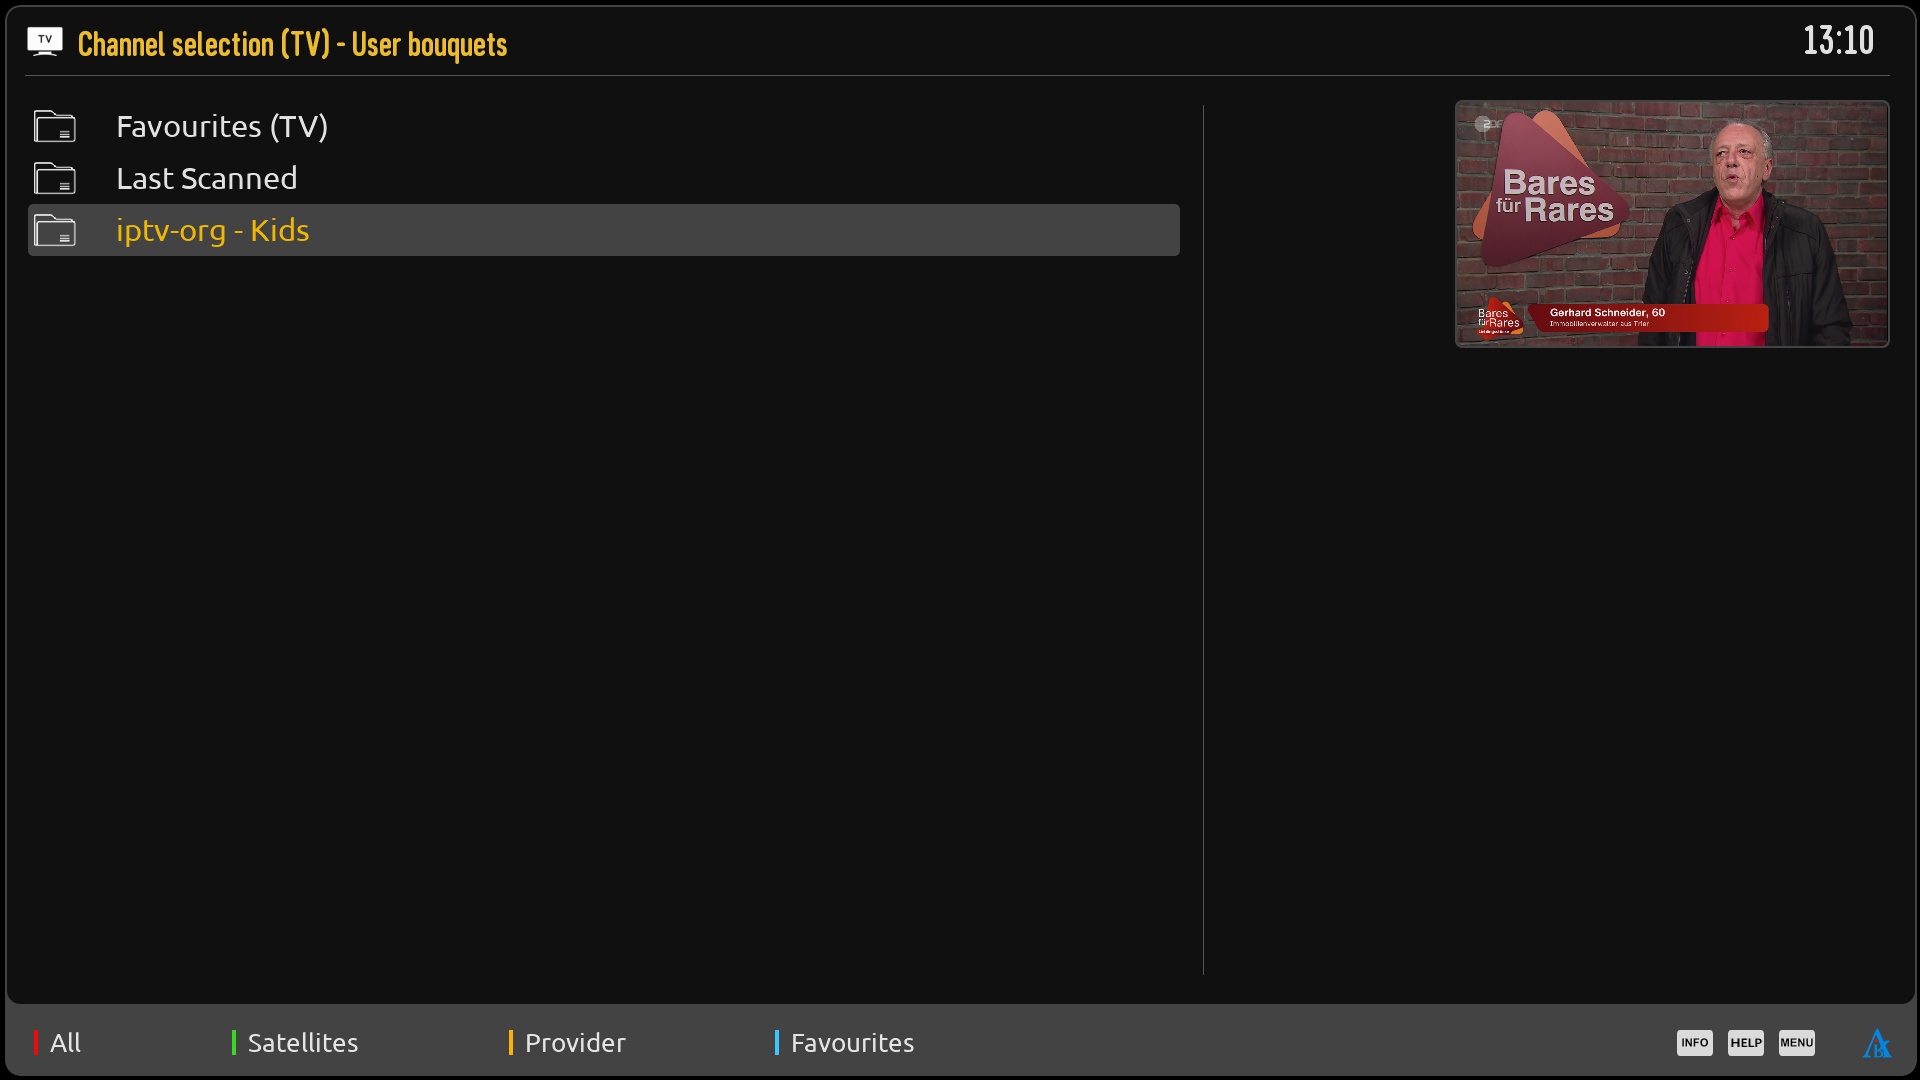The height and width of the screenshot is (1080, 1920).
Task: Click the red All color marker
Action: point(36,1043)
